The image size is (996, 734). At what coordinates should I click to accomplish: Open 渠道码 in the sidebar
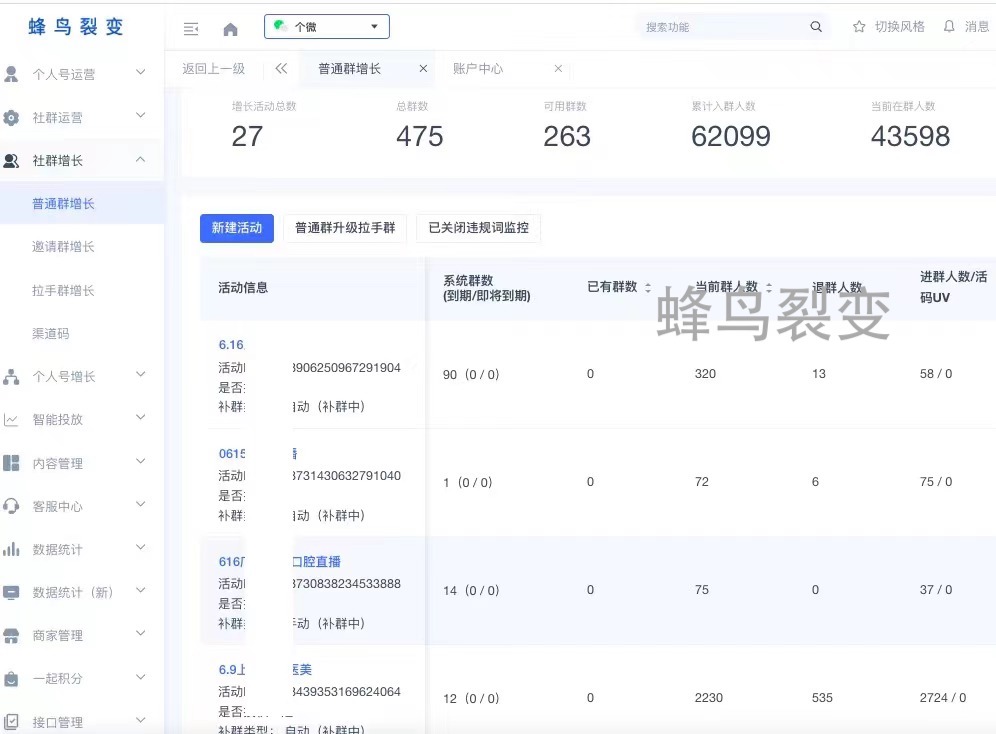(51, 333)
